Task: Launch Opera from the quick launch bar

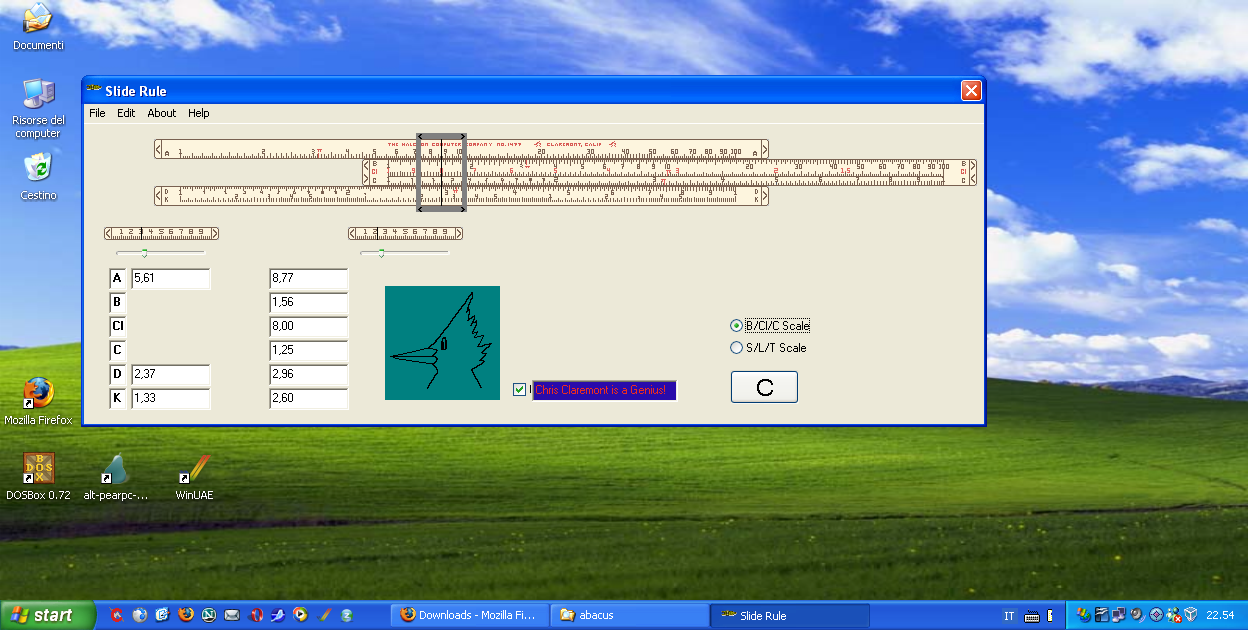Action: [x=256, y=615]
